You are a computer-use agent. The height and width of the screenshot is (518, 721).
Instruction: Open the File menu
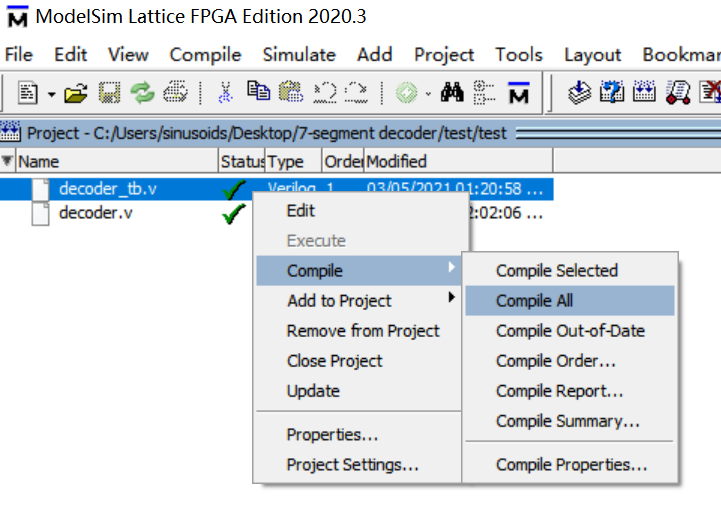tap(18, 55)
